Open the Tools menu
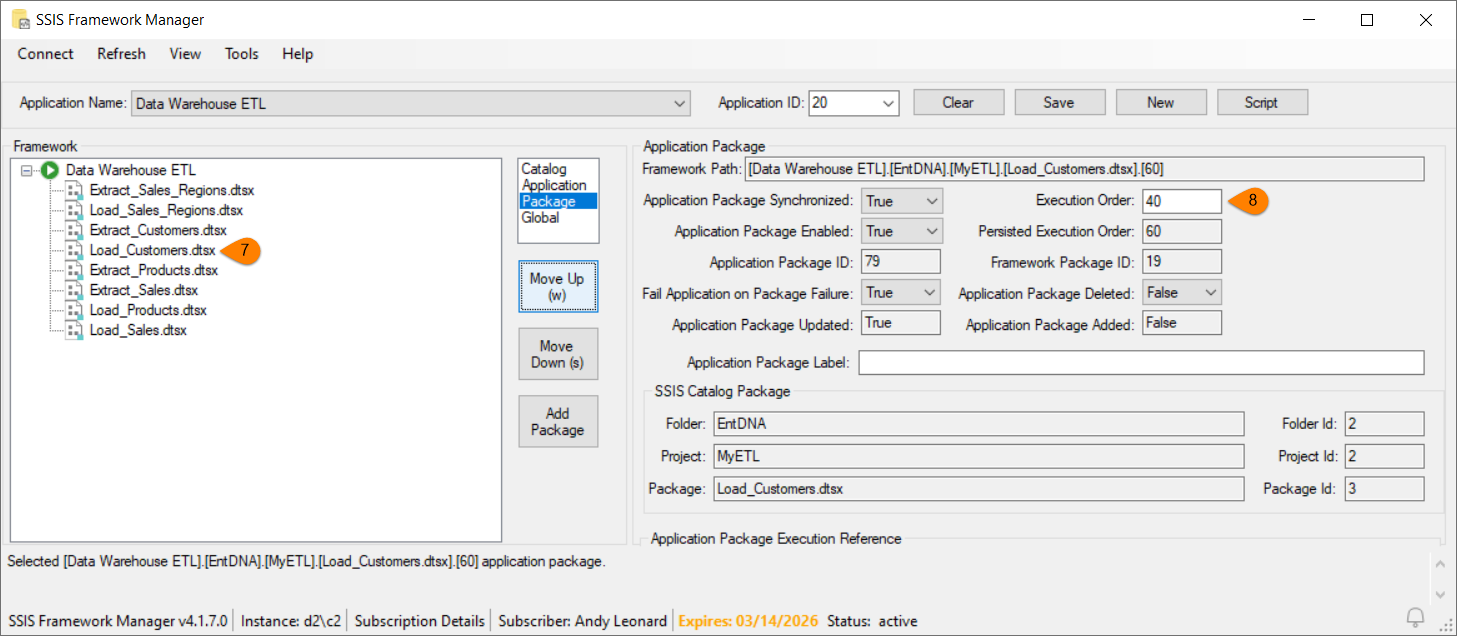 [x=241, y=54]
